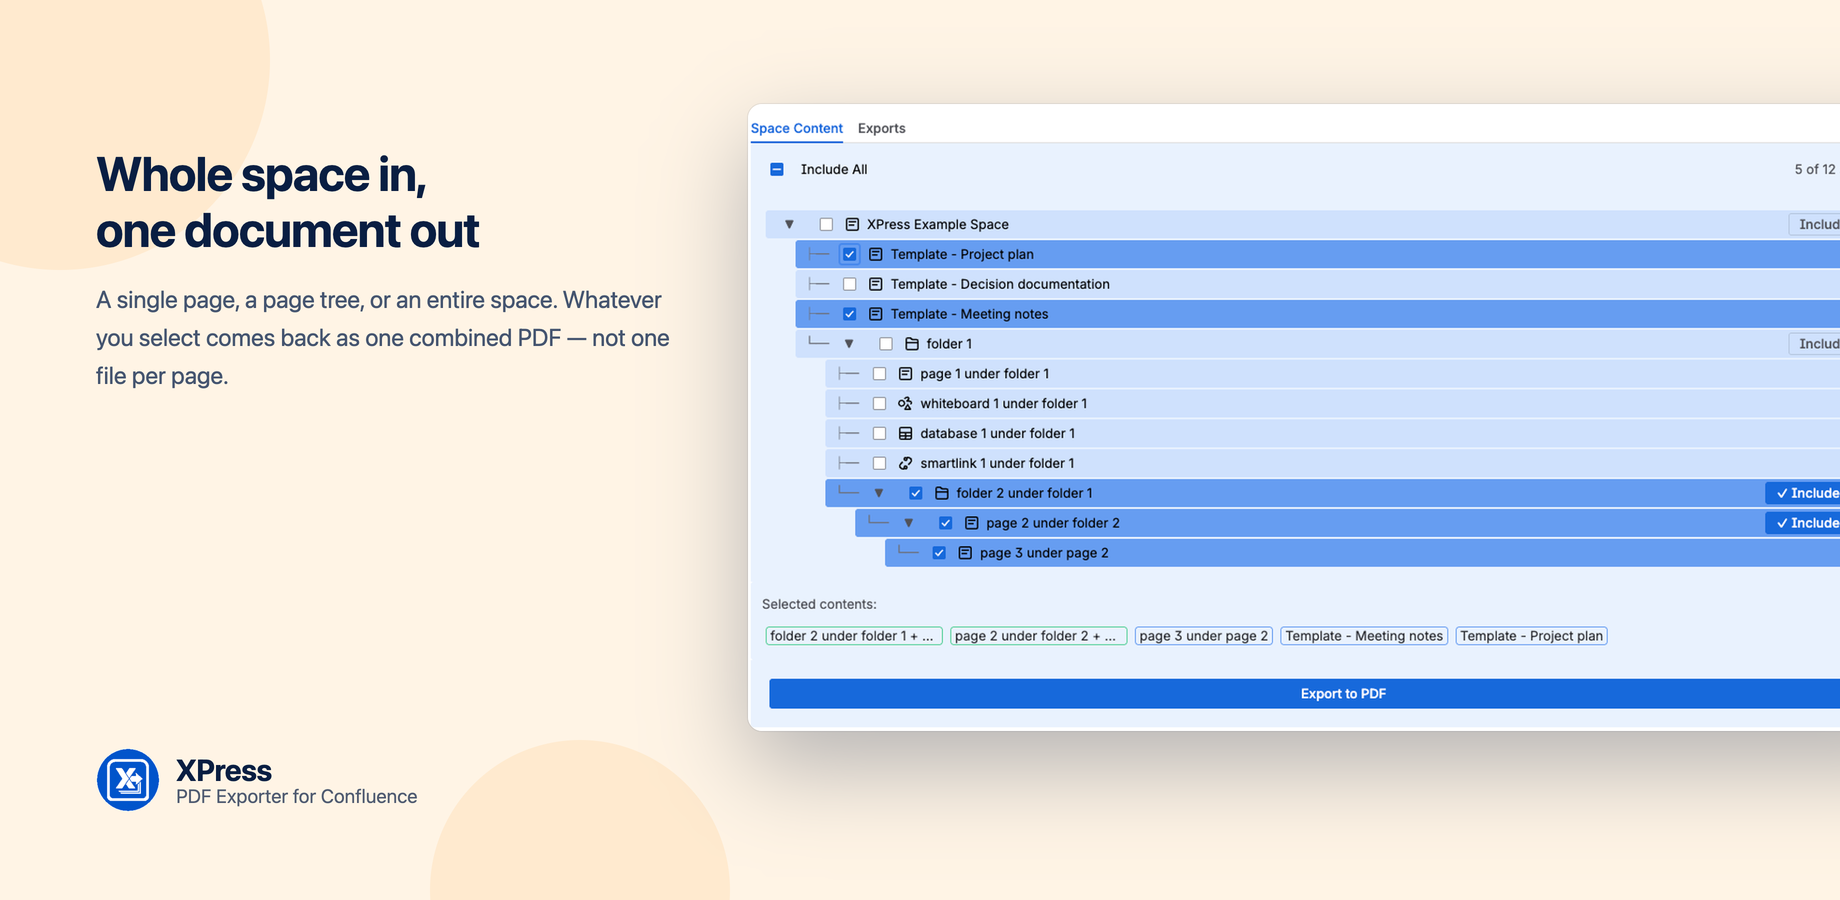This screenshot has height=900, width=1840.
Task: Click 'folder 2 under folder 1 + ...' tag
Action: (854, 636)
